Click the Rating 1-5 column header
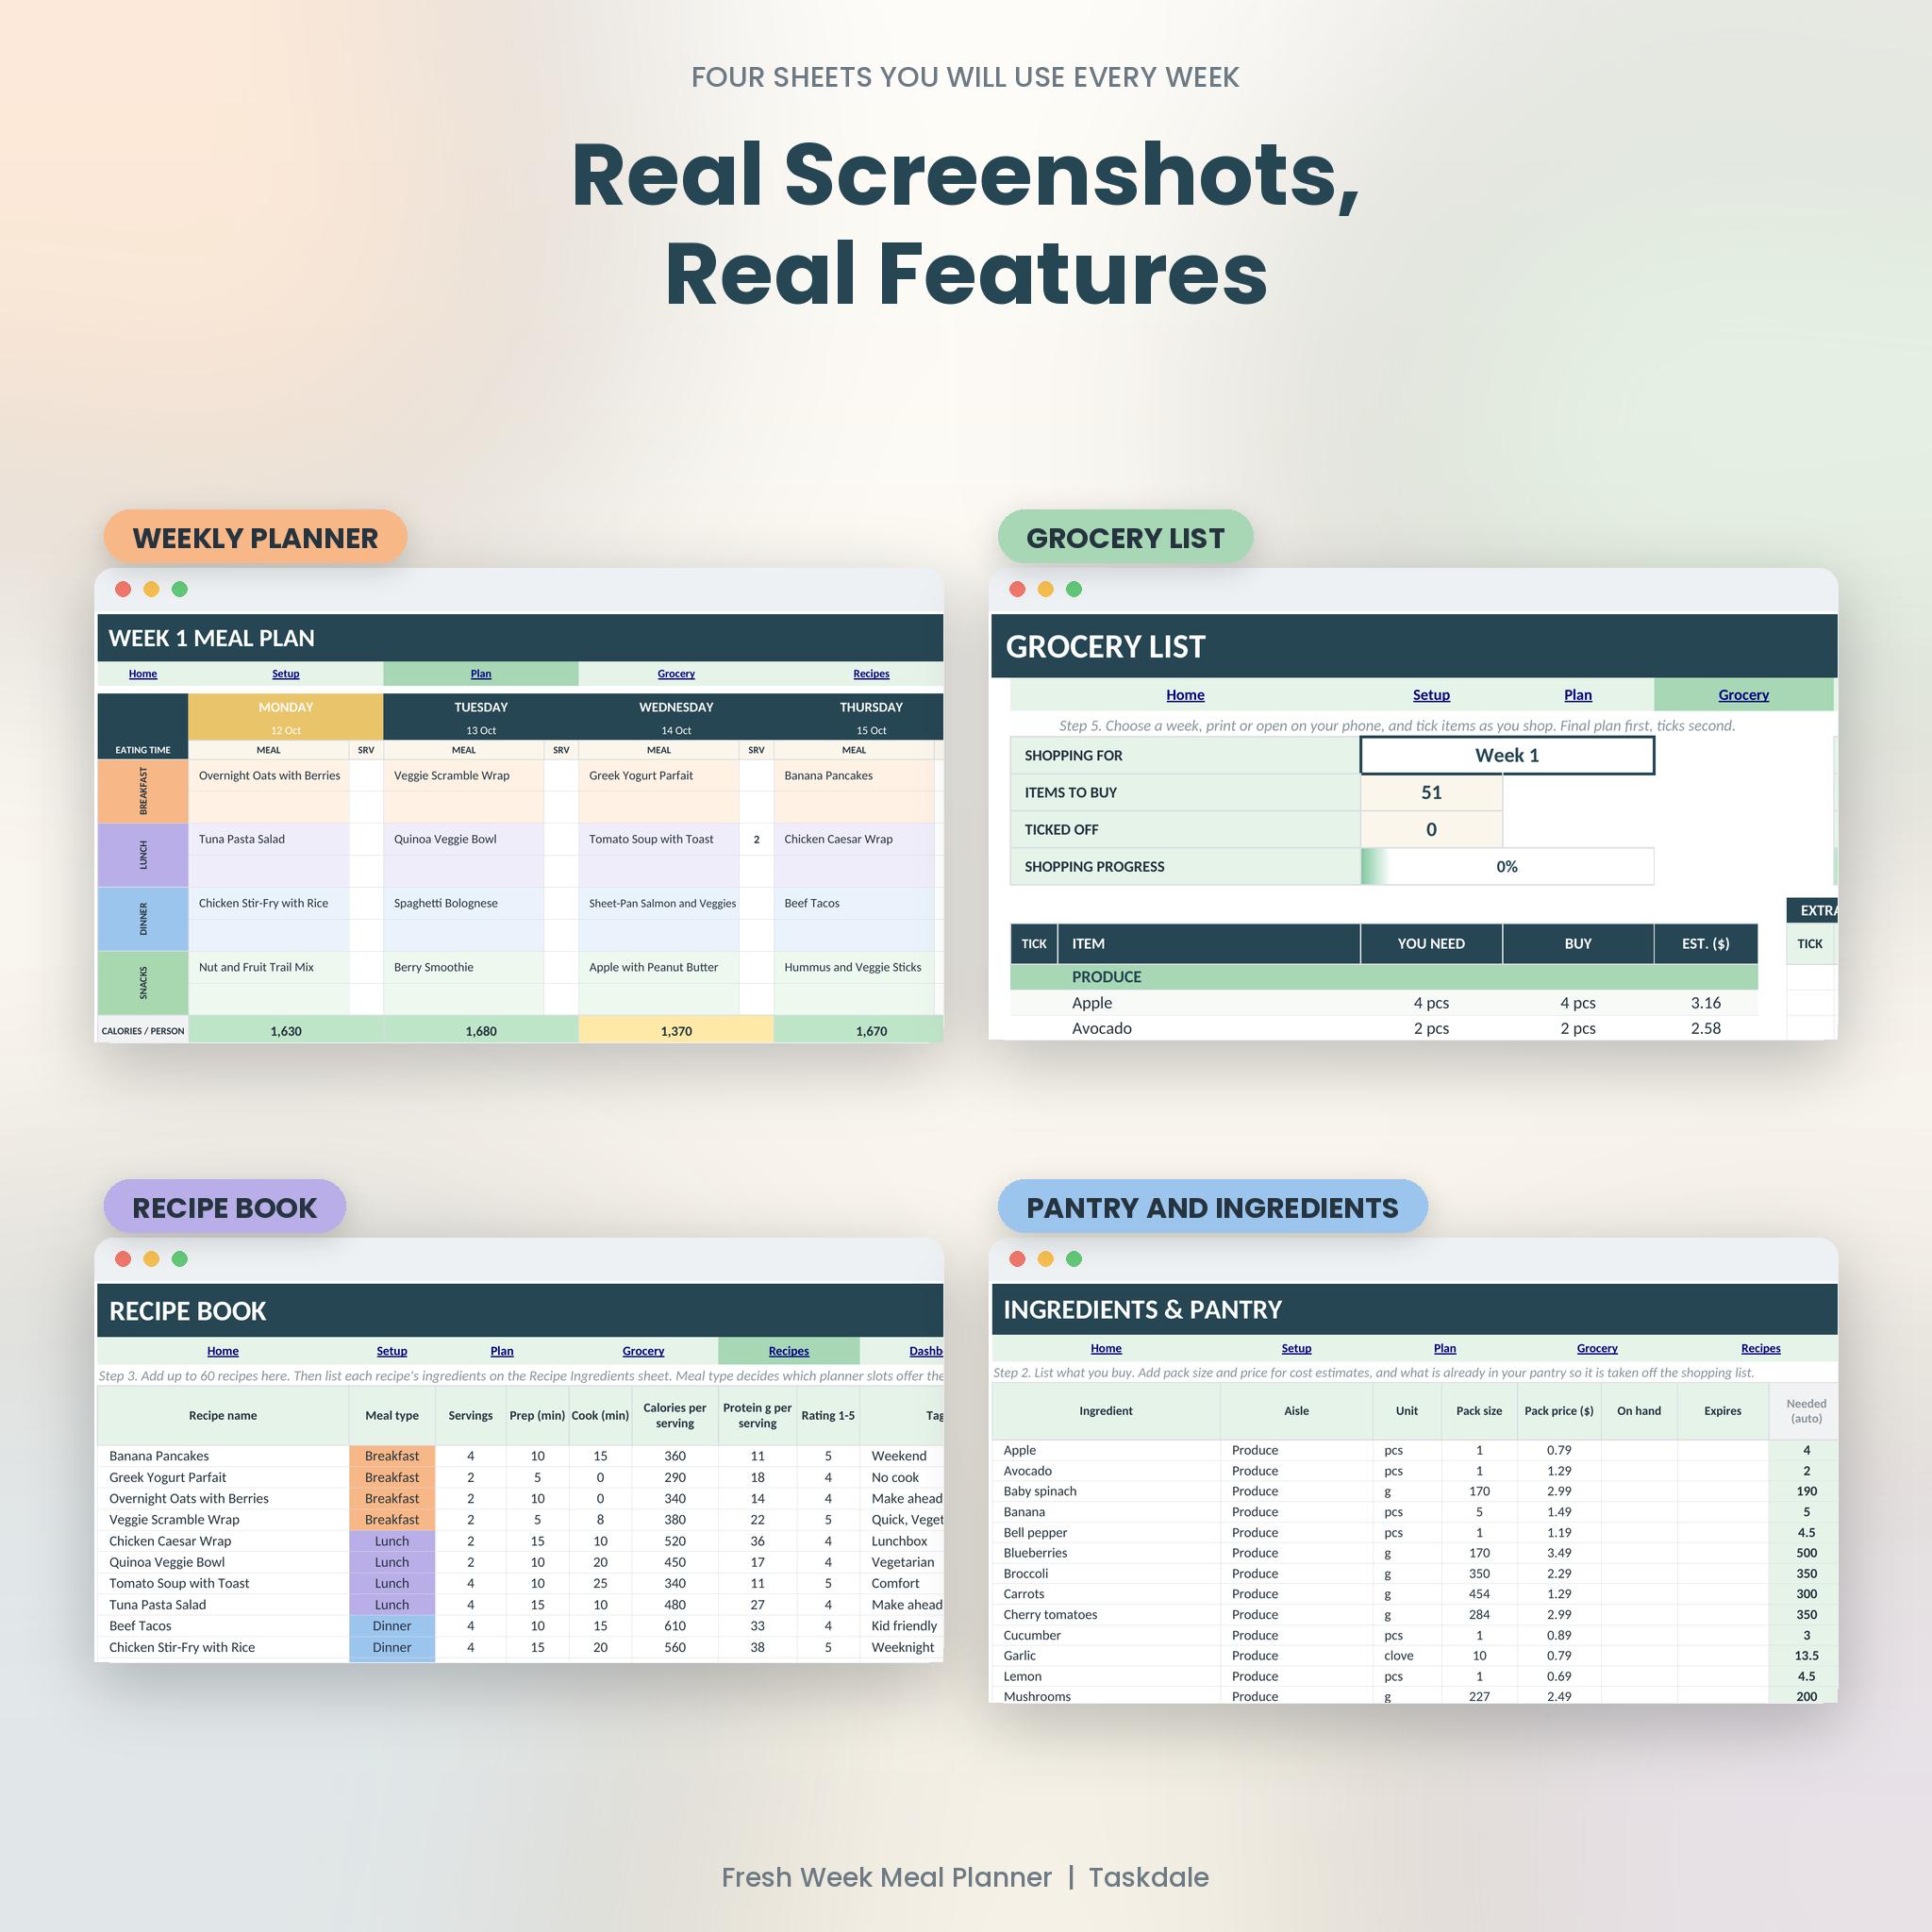Screen dimensions: 1932x1932 tap(828, 1415)
